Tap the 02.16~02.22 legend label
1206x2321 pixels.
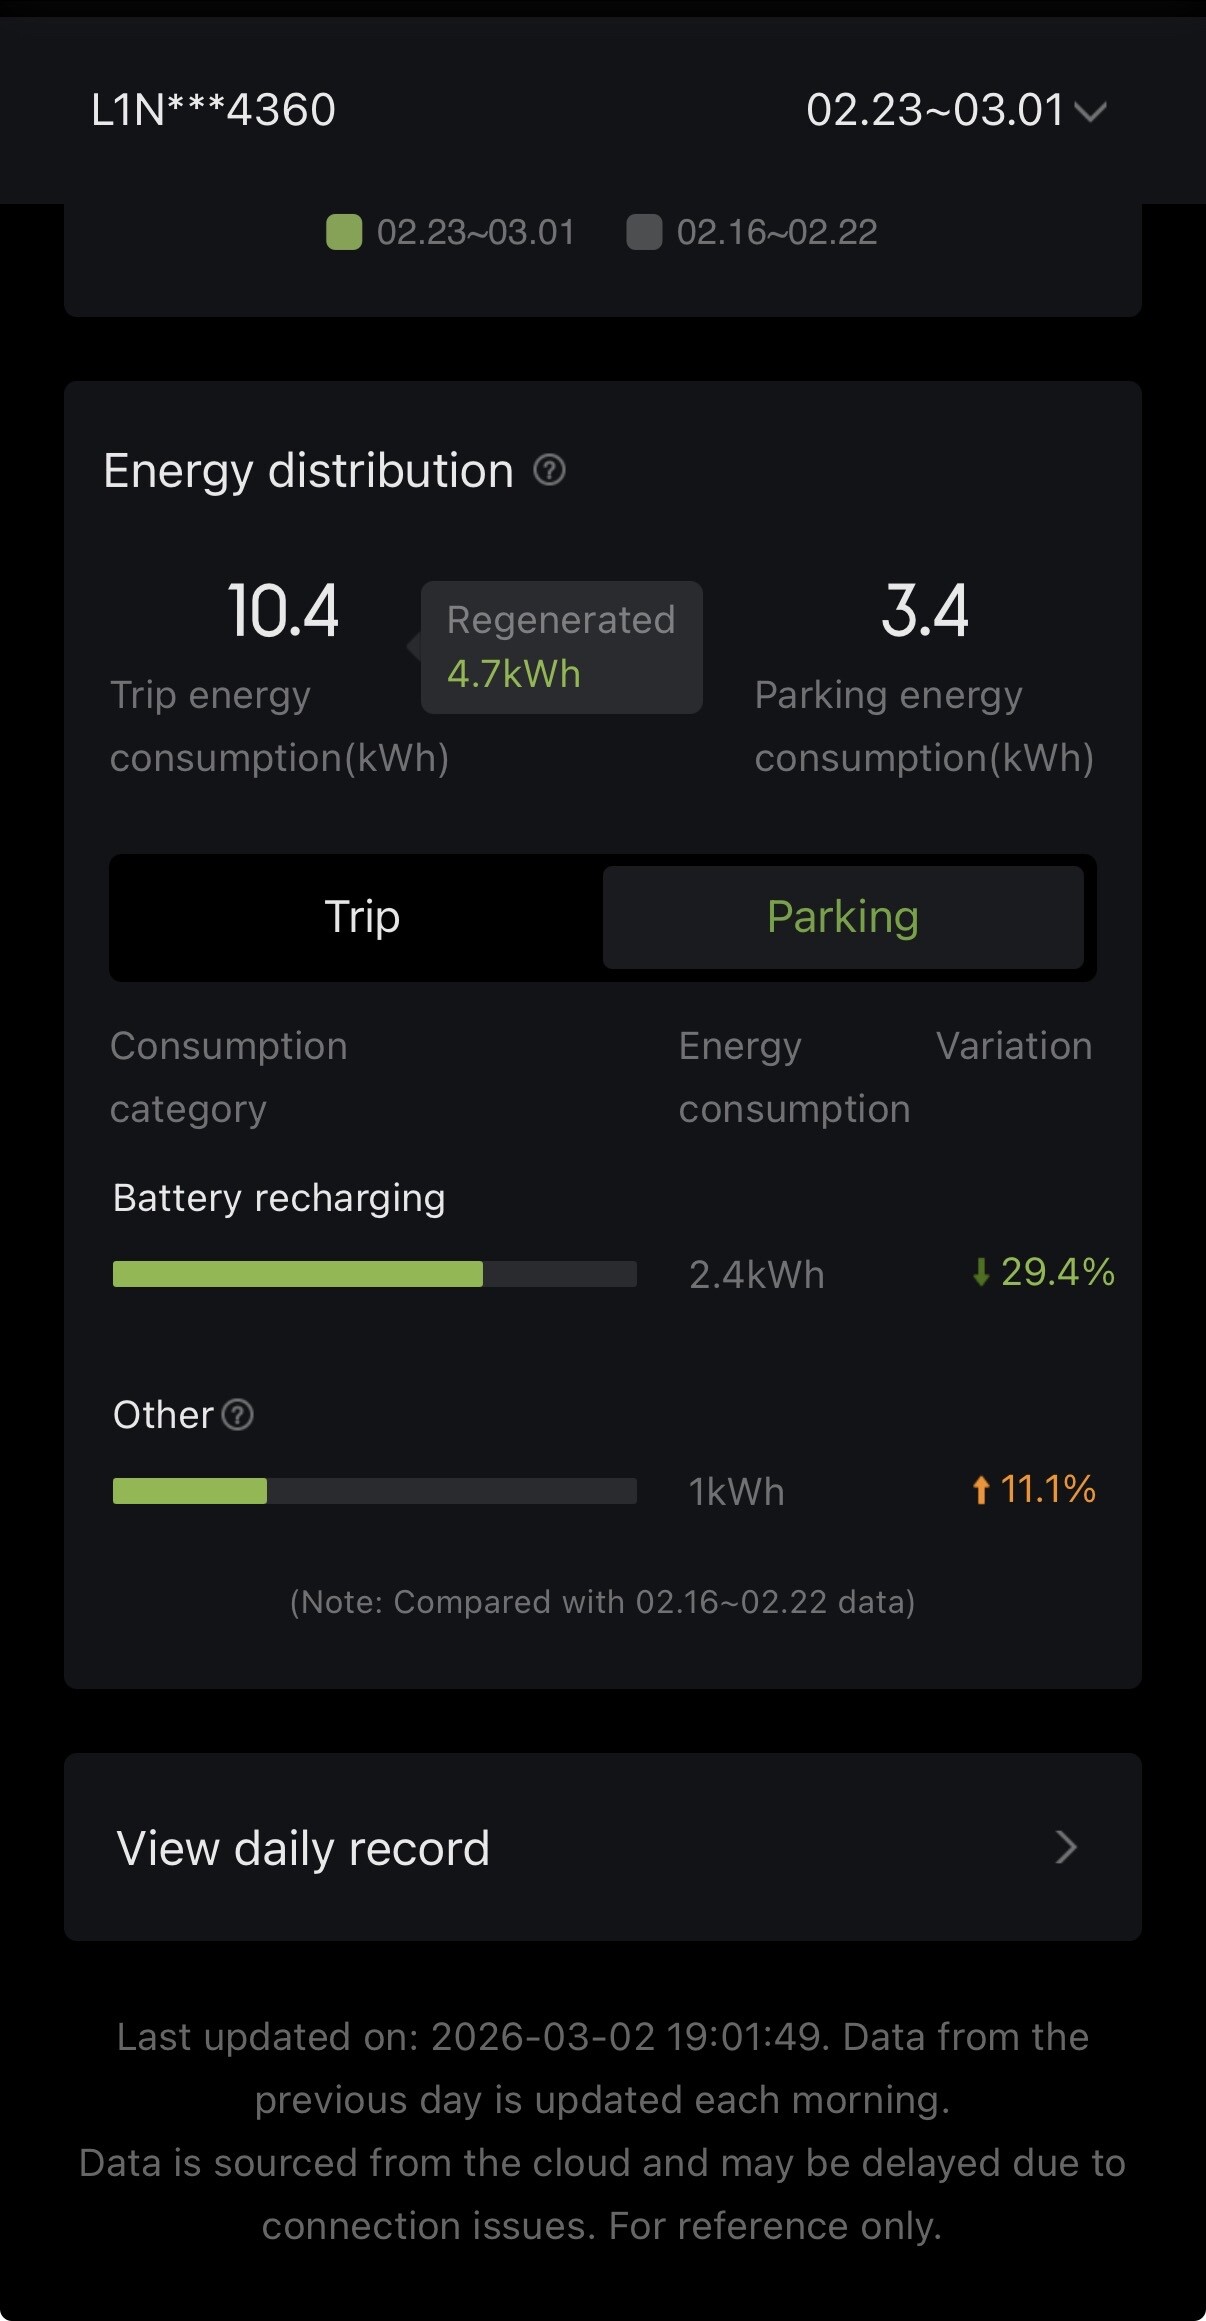(777, 232)
